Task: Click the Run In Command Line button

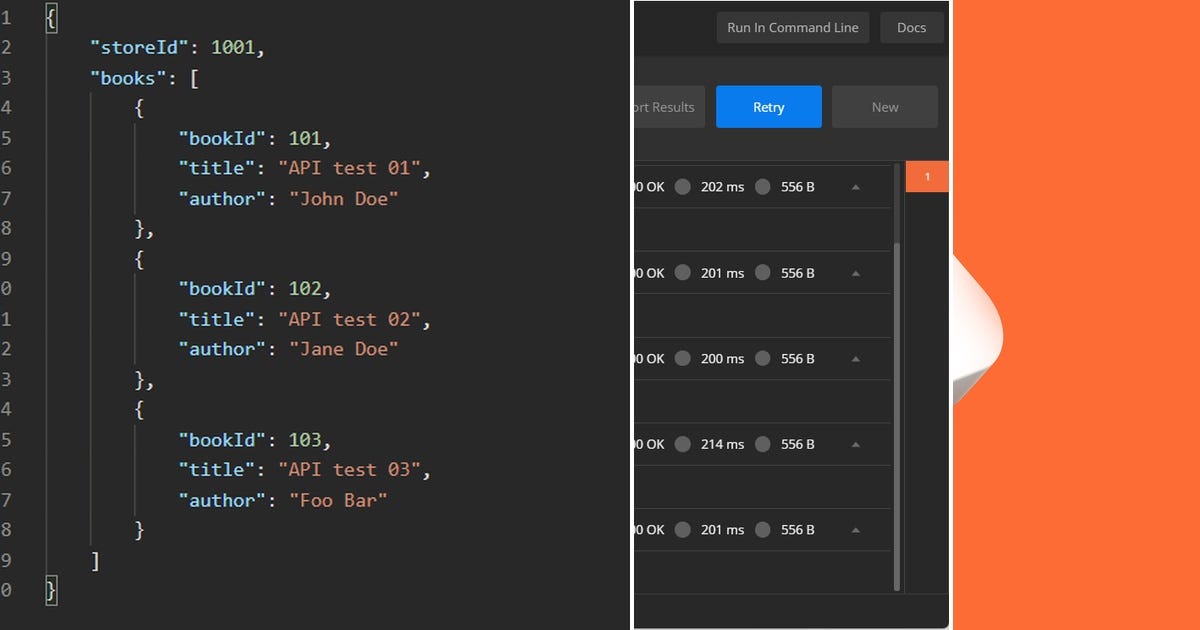Action: [793, 28]
